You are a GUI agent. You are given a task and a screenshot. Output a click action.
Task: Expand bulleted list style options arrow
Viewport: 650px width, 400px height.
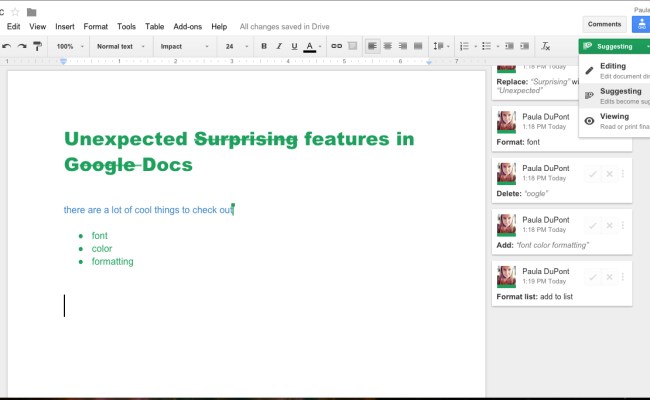click(x=498, y=46)
